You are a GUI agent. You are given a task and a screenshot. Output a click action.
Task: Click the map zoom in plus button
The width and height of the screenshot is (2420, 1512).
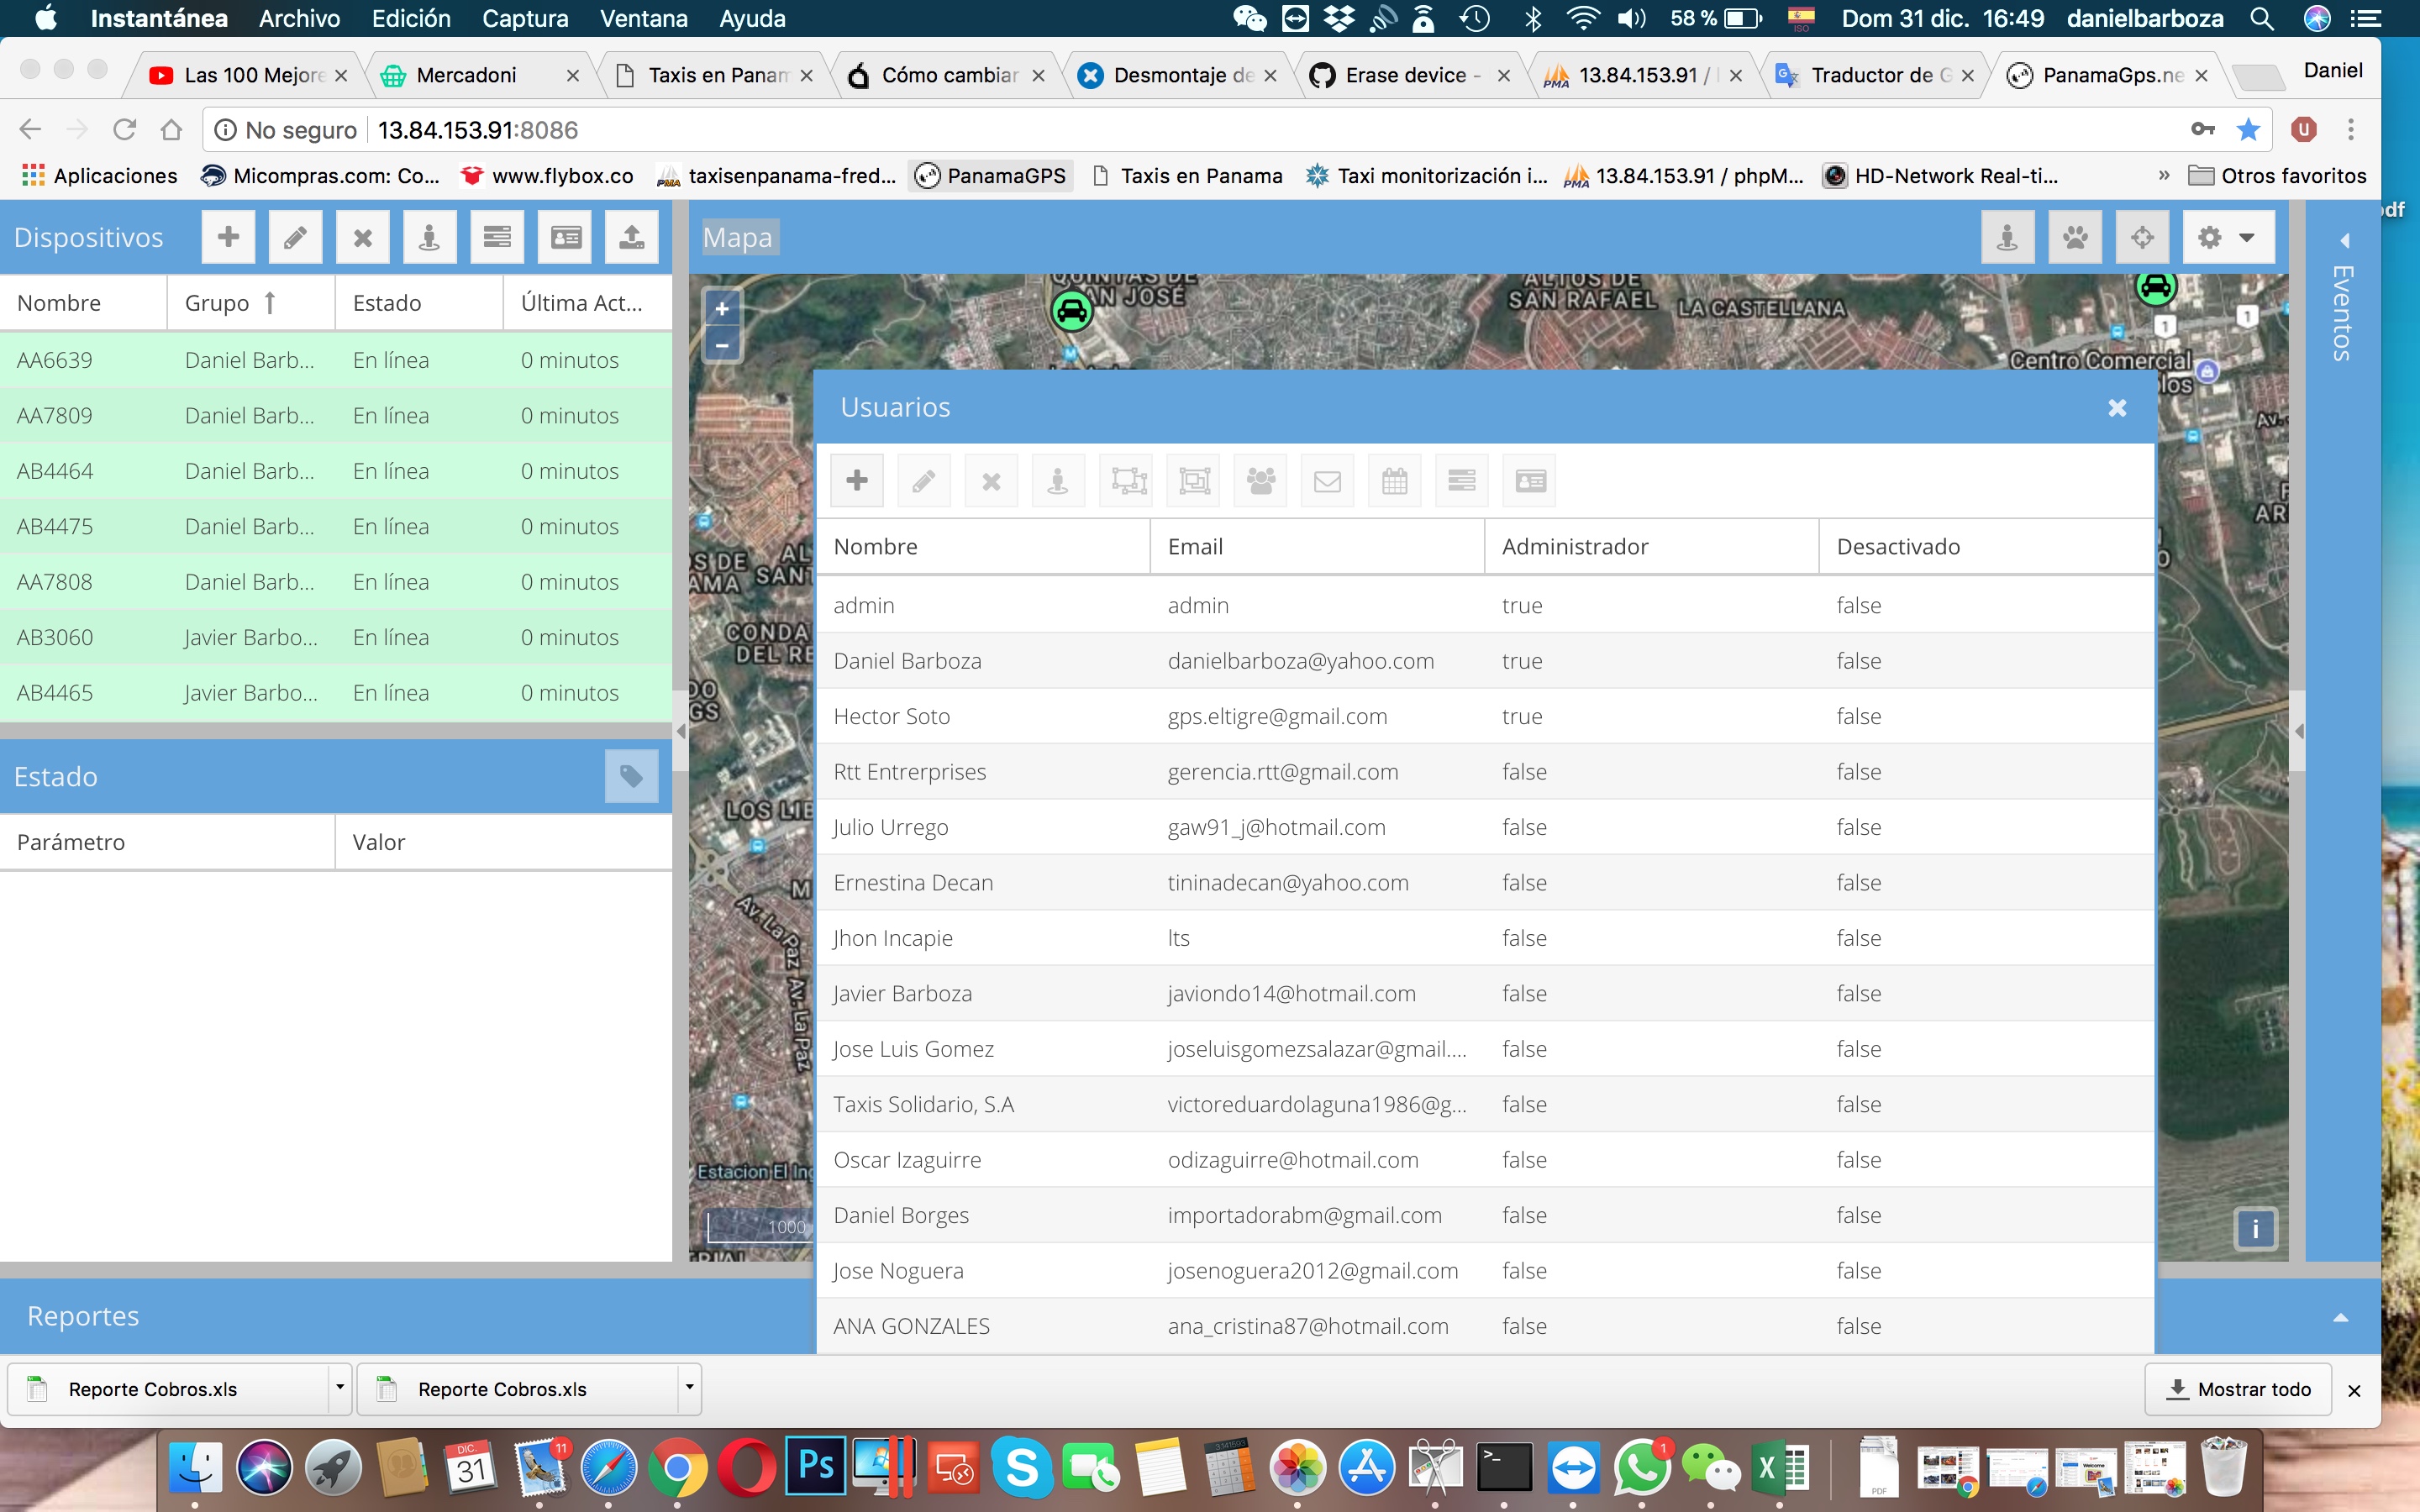pyautogui.click(x=722, y=309)
